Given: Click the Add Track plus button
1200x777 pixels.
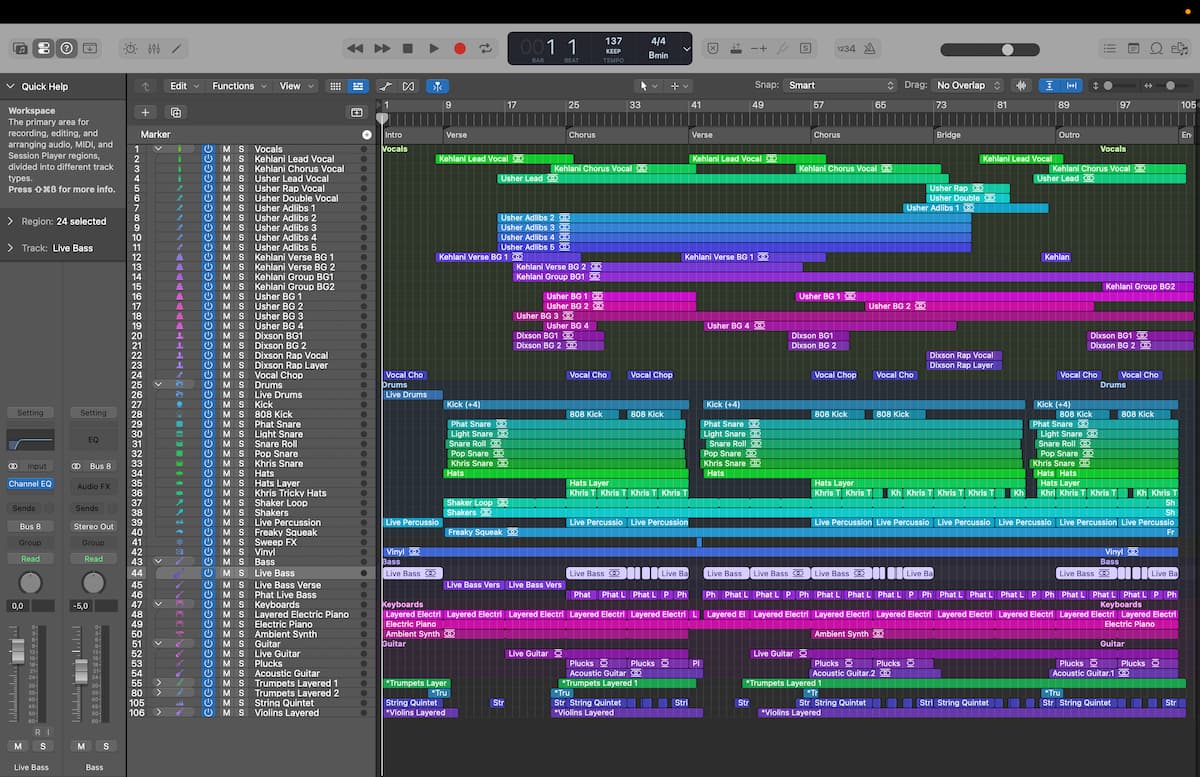Looking at the screenshot, I should coord(145,112).
